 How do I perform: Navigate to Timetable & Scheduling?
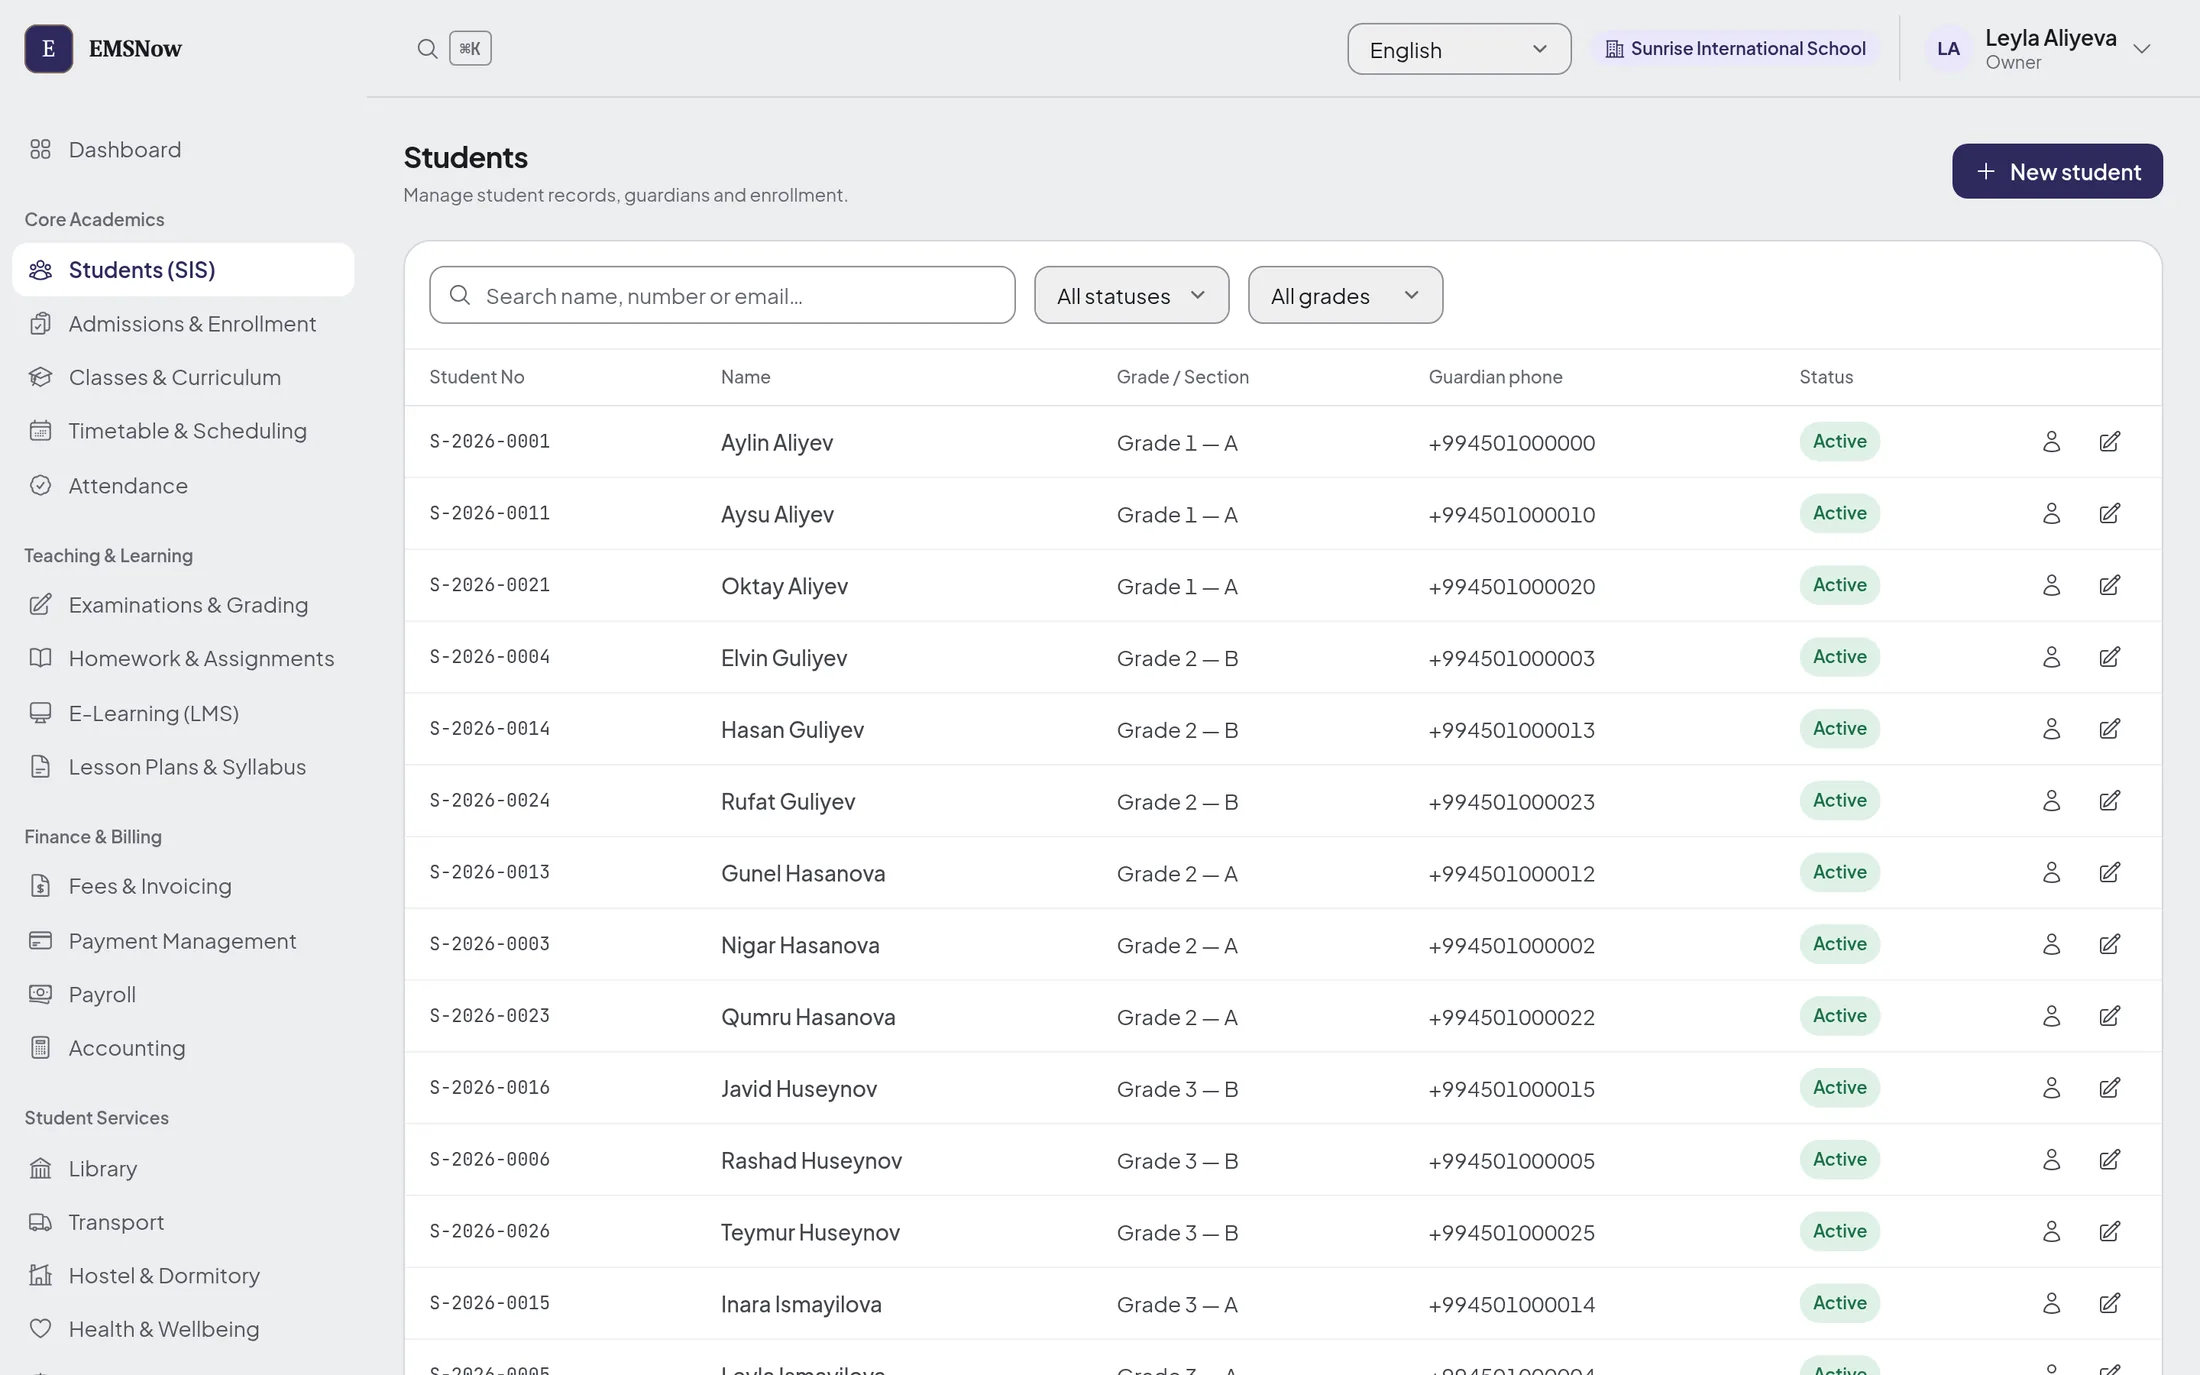183,431
